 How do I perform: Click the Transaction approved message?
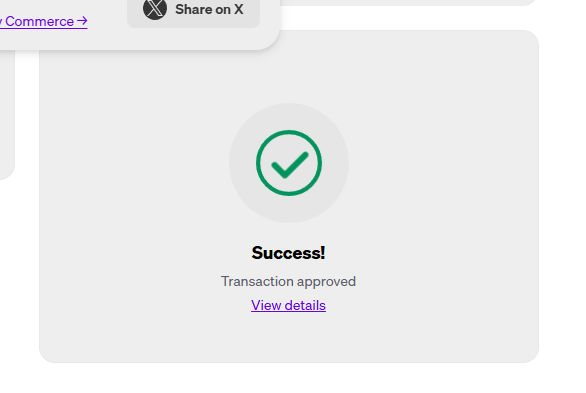click(x=288, y=281)
